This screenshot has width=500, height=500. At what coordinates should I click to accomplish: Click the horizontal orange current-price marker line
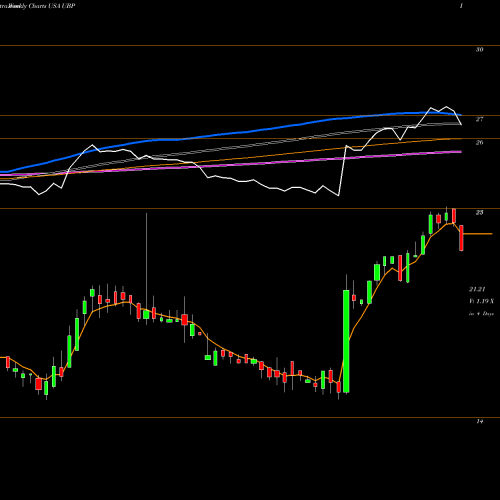[478, 234]
